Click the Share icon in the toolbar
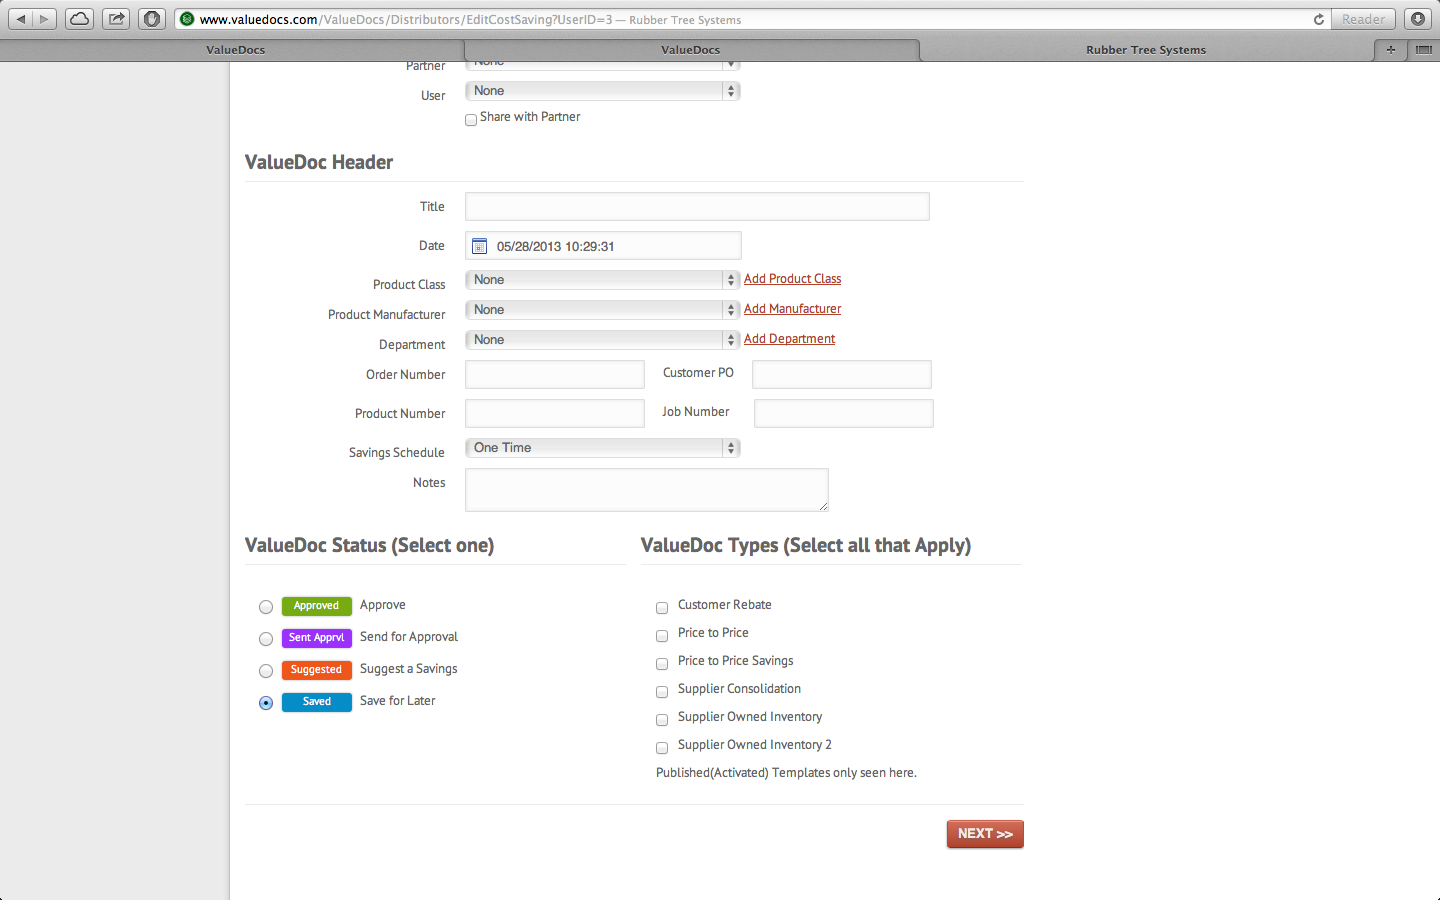 [116, 19]
